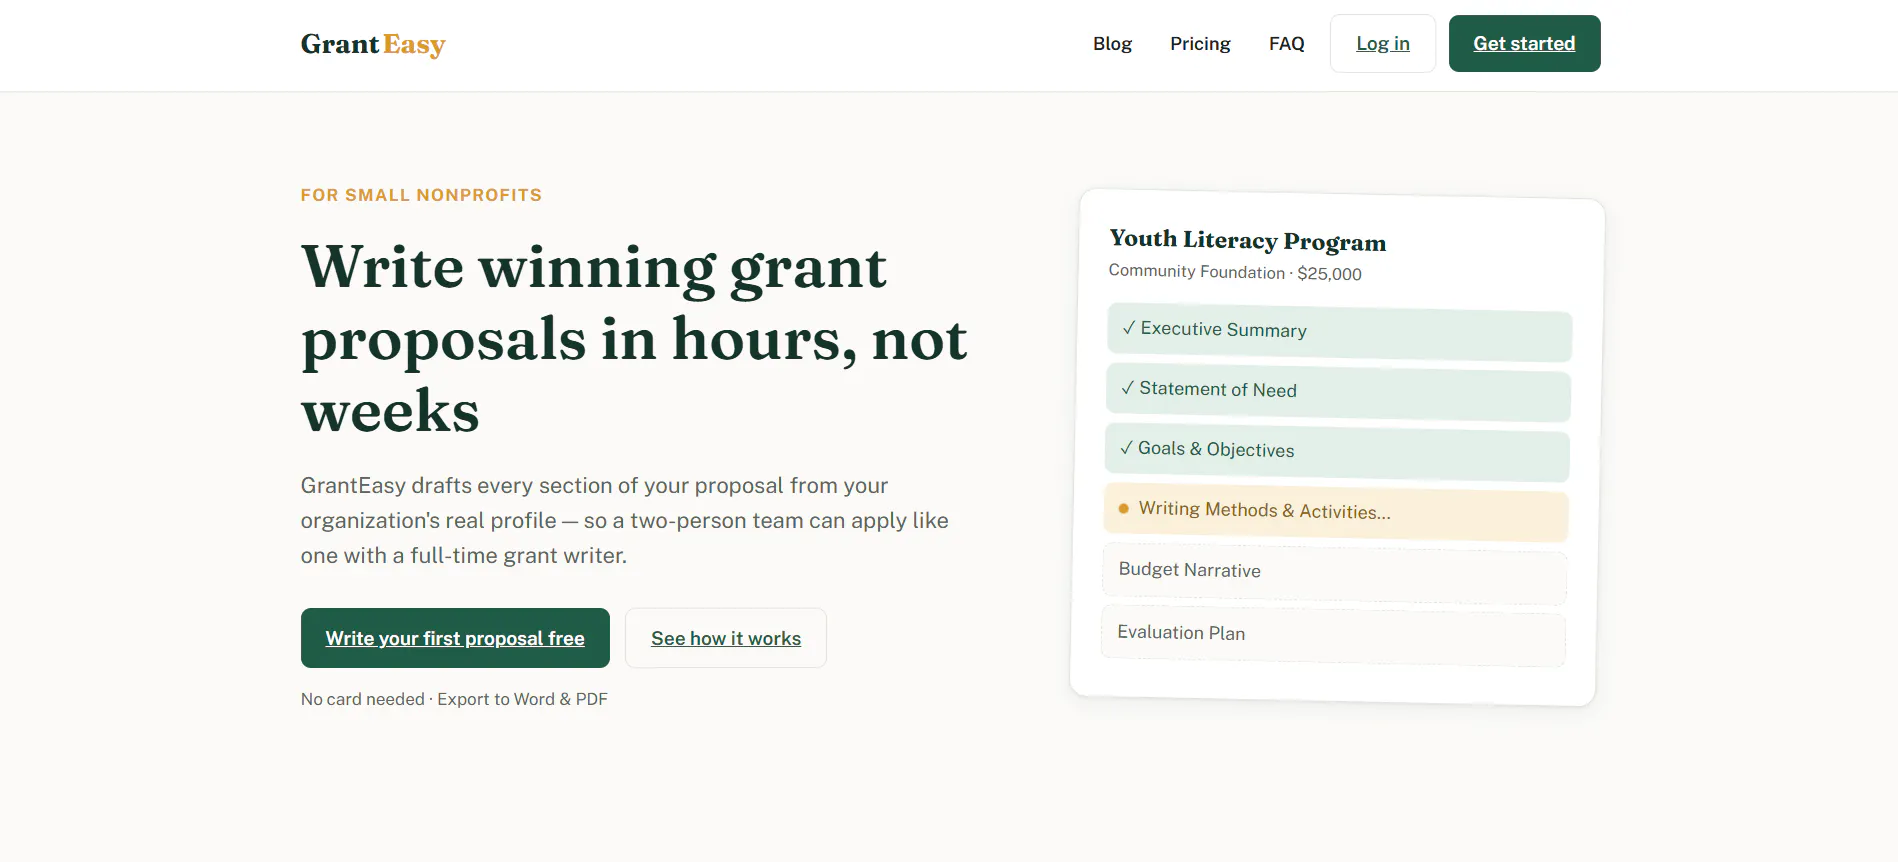The height and width of the screenshot is (862, 1898).
Task: Select the Goals & Objectives row
Action: click(1337, 453)
